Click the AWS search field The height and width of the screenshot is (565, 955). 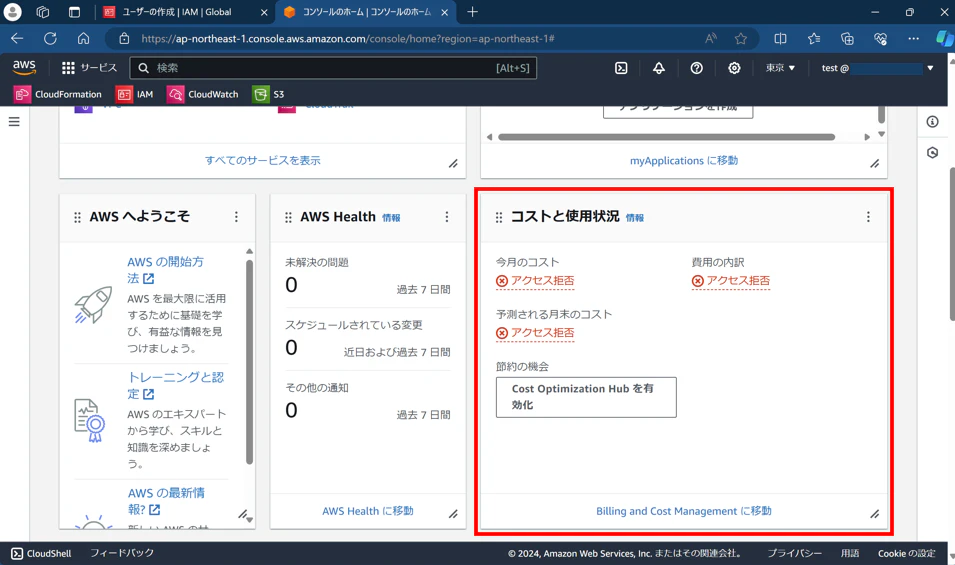click(x=333, y=68)
